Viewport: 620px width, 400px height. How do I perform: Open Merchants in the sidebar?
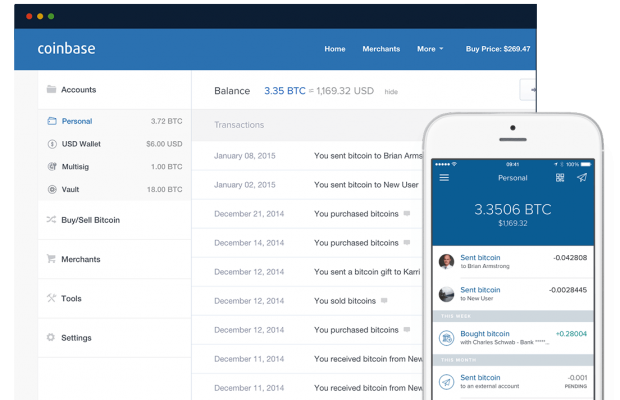pos(81,259)
